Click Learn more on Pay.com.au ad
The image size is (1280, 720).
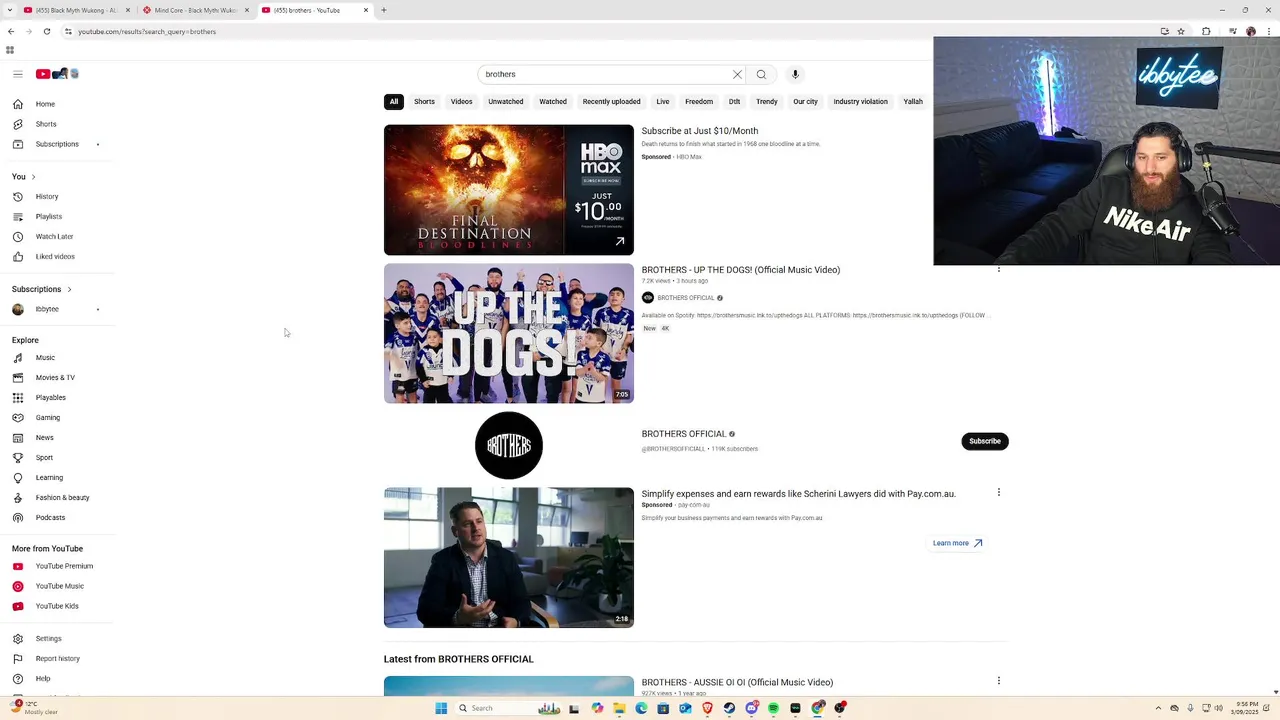(957, 543)
